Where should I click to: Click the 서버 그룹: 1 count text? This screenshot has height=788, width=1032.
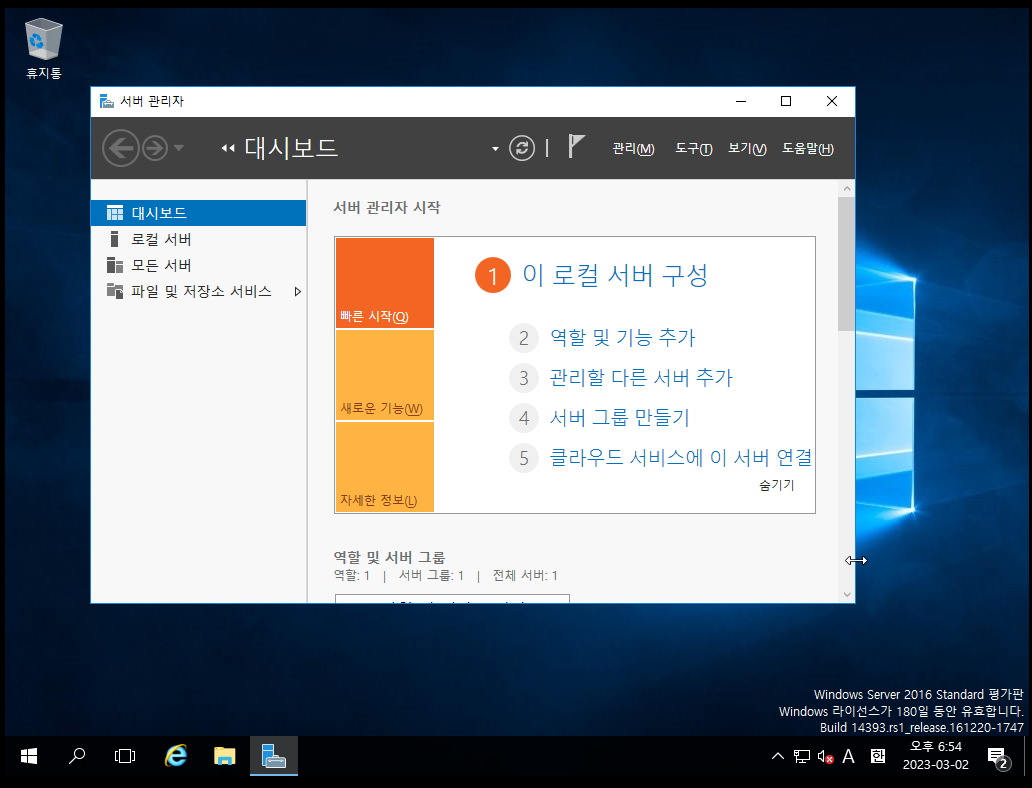(432, 576)
